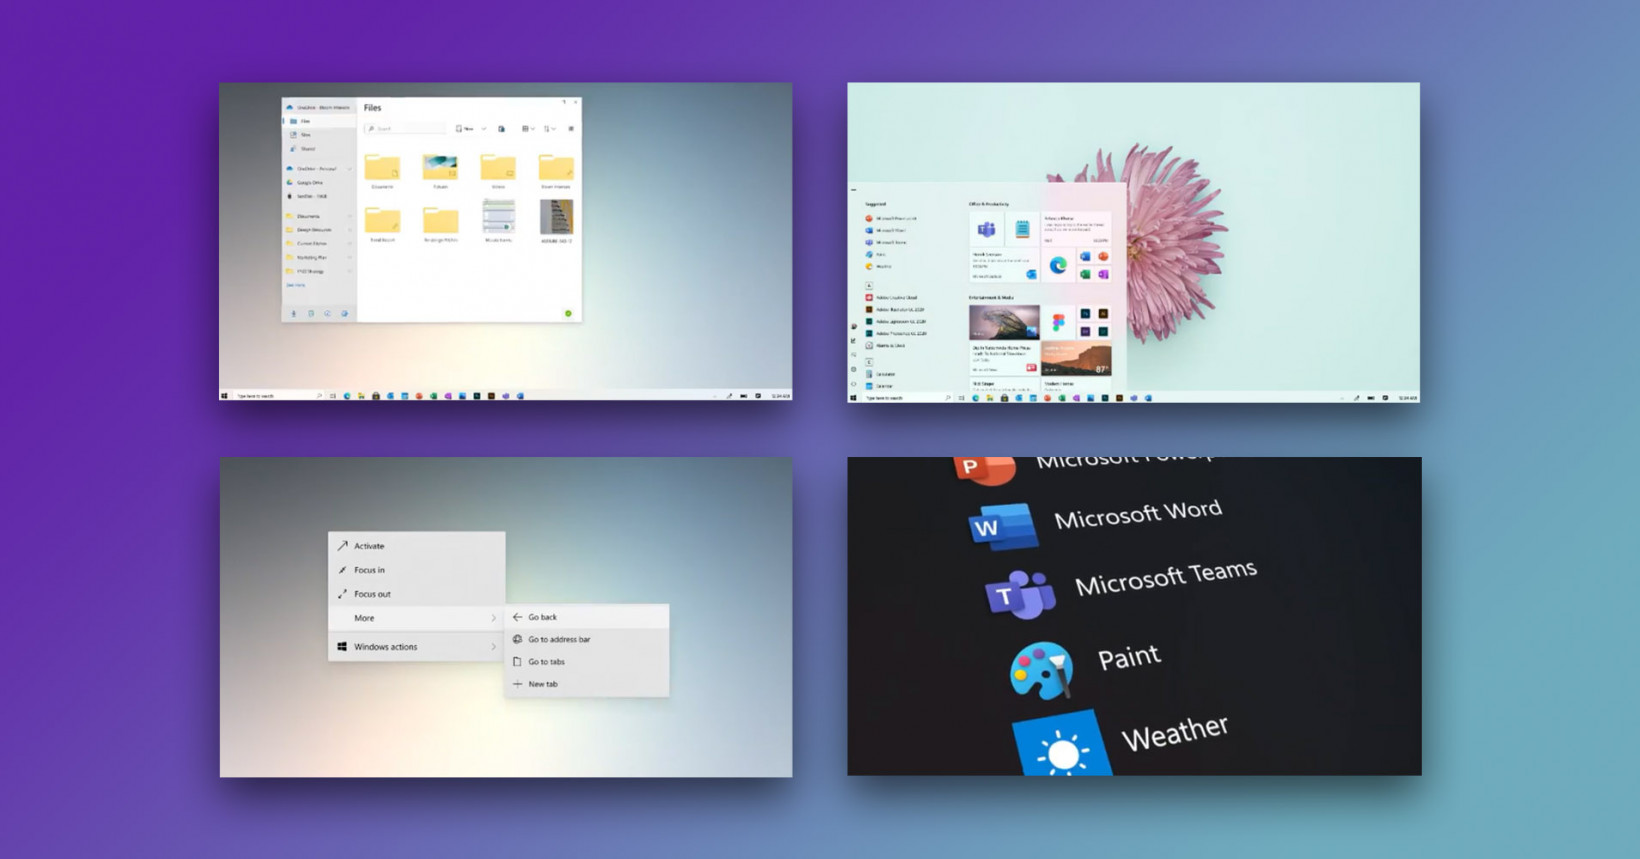Viewport: 1640px width, 859px height.
Task: Open the Pictures folder tile in Files window
Action: coord(440,170)
